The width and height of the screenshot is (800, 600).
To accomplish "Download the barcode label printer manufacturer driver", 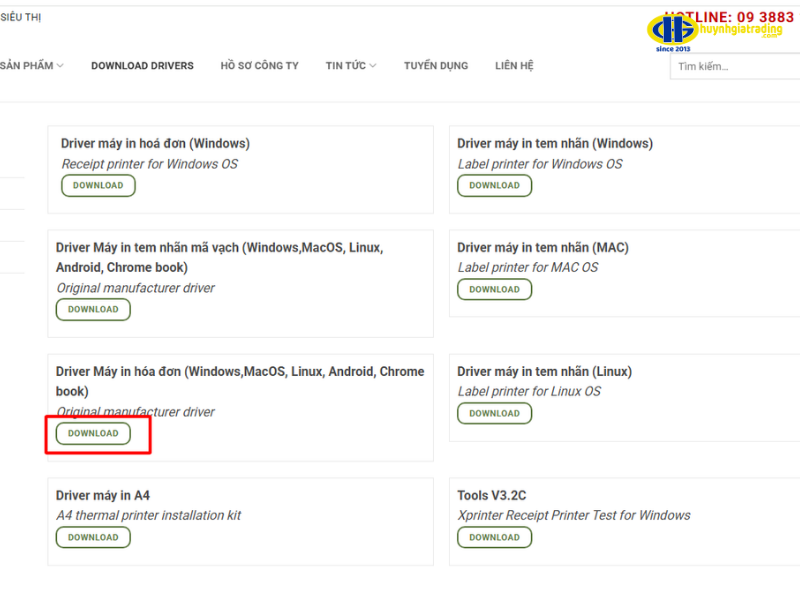I will pyautogui.click(x=93, y=309).
